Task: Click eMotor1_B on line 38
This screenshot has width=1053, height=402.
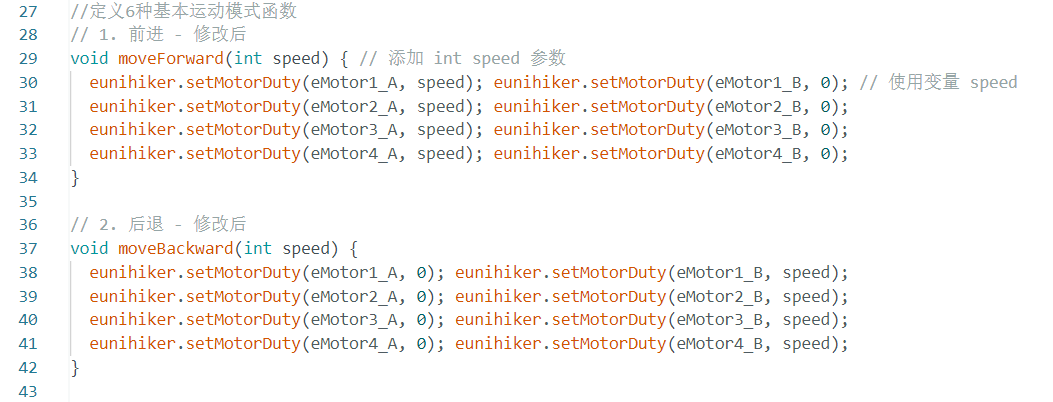Action: click(x=720, y=272)
